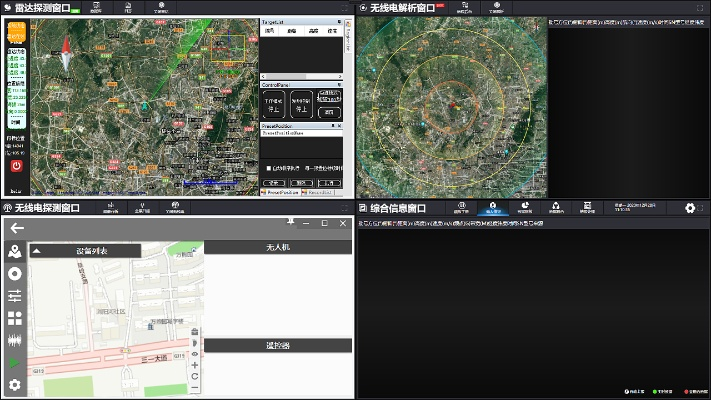Select the map location icon in left sidebar
Screen dimensions: 711x400
click(x=15, y=251)
